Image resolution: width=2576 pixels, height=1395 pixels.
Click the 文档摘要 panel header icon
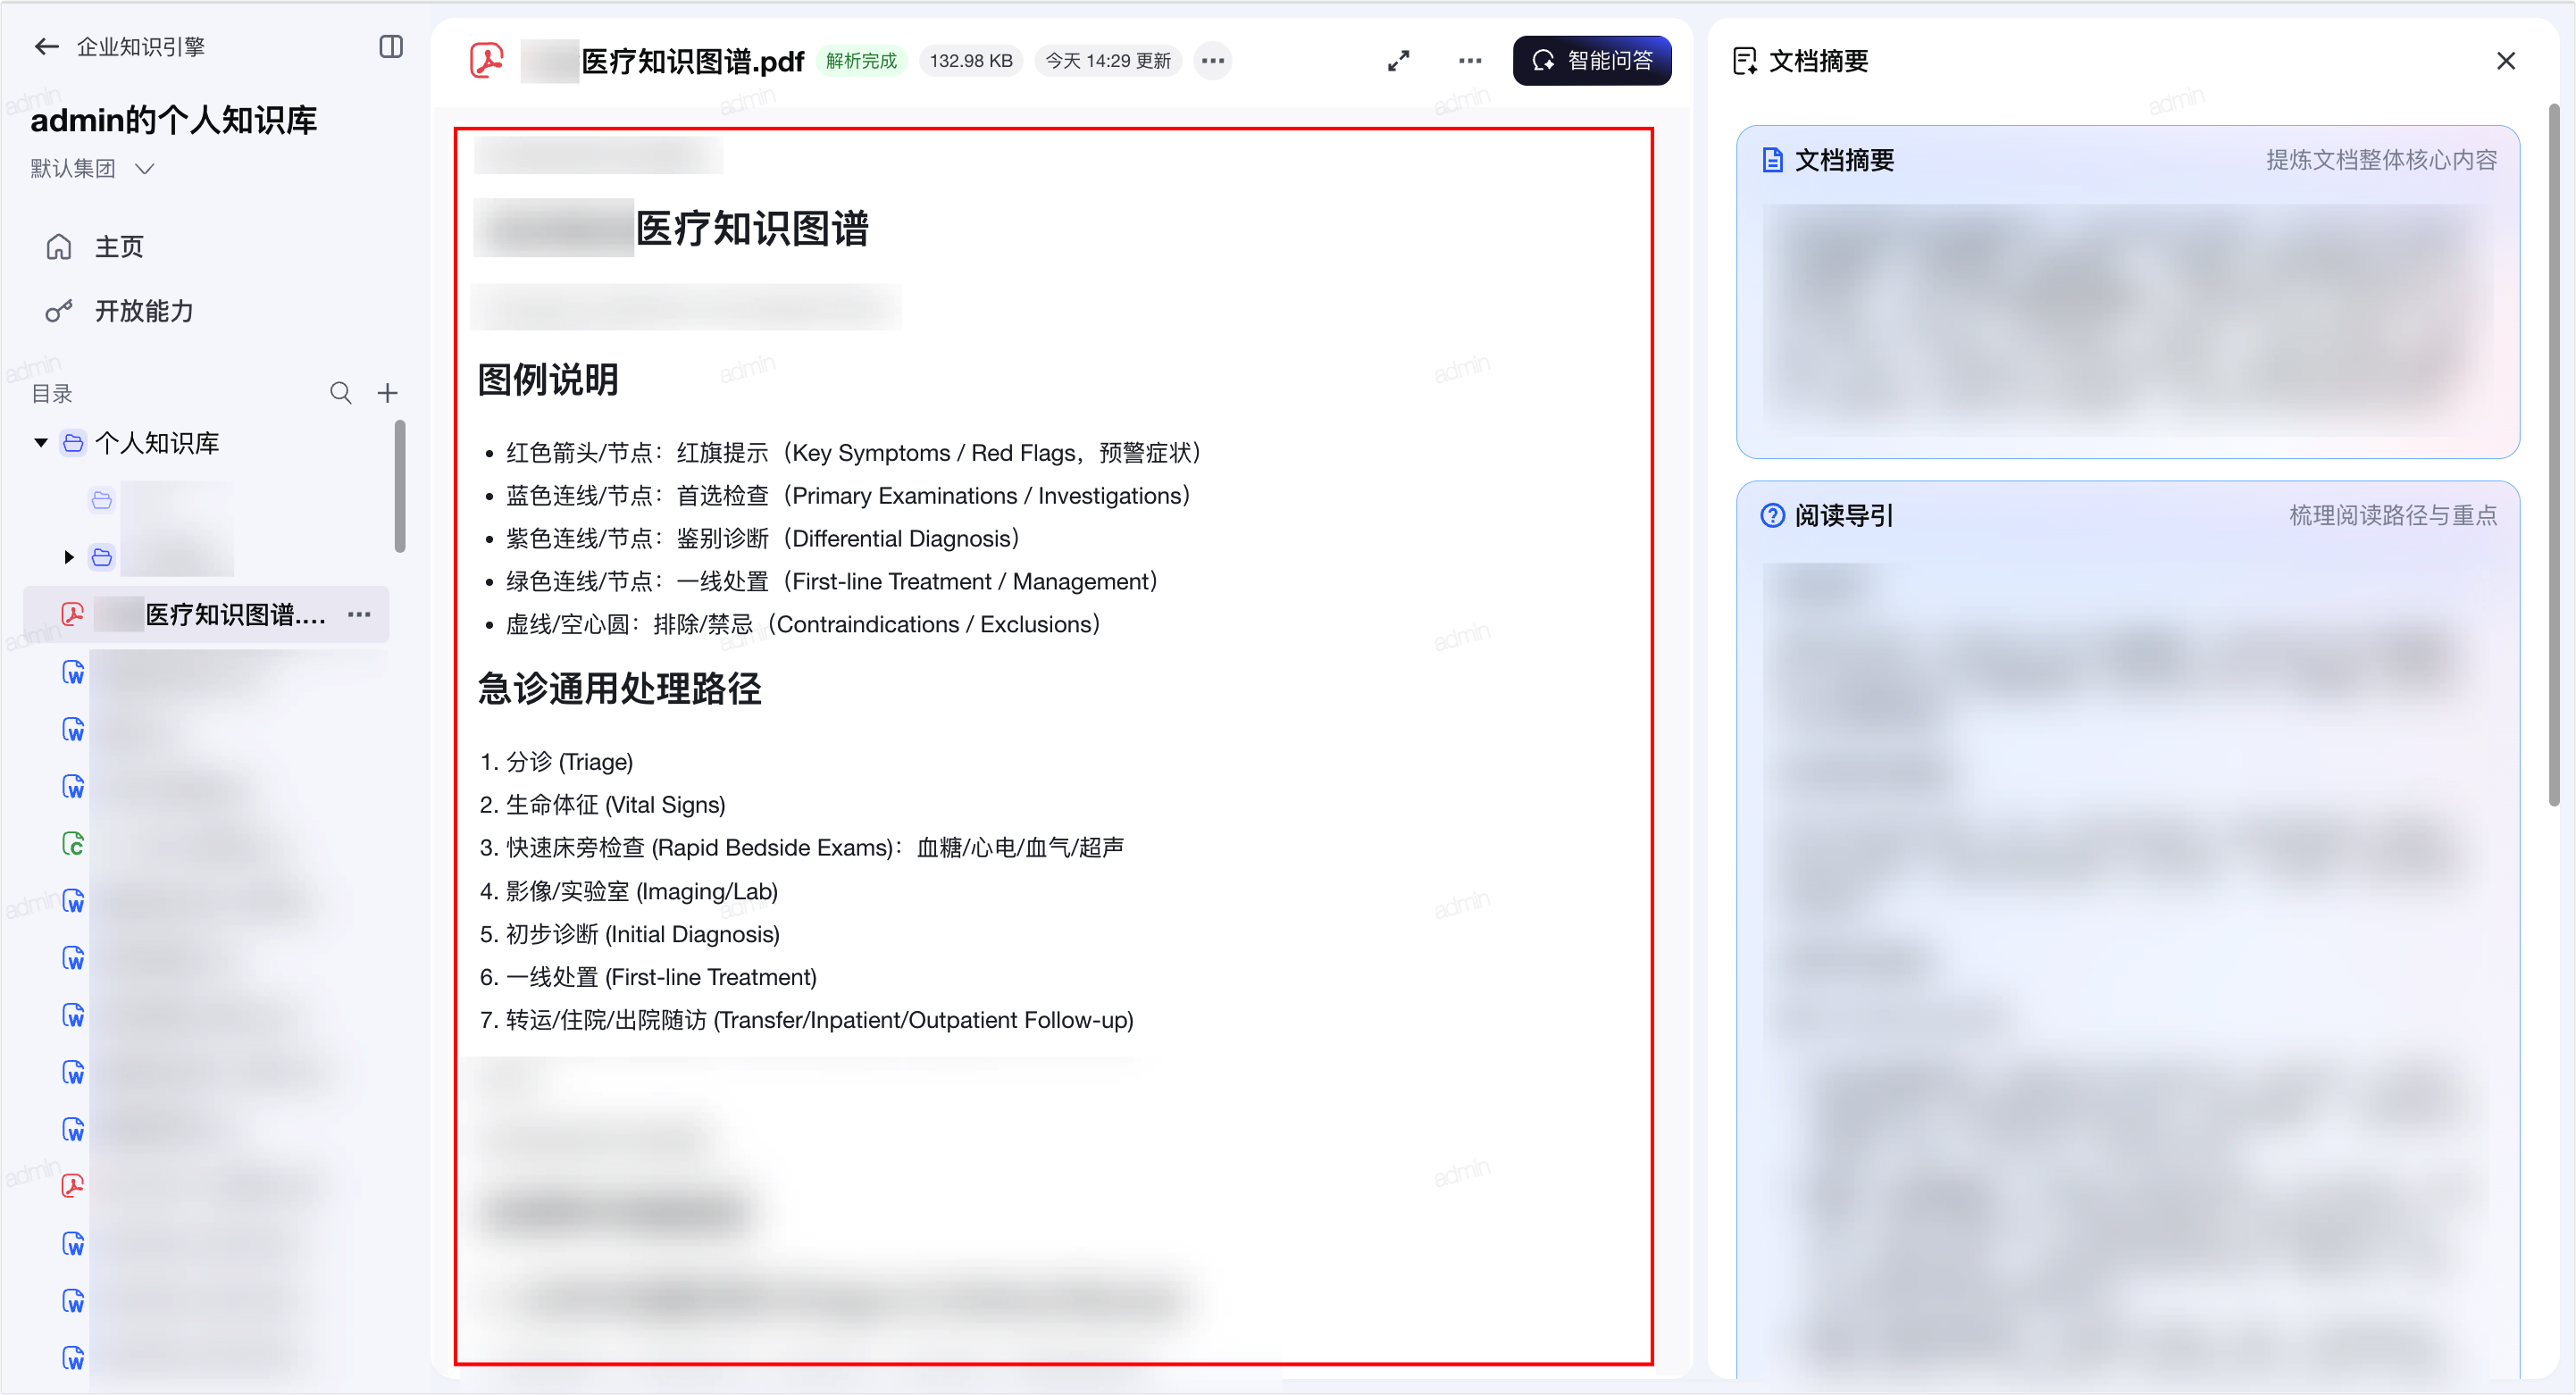(1745, 61)
